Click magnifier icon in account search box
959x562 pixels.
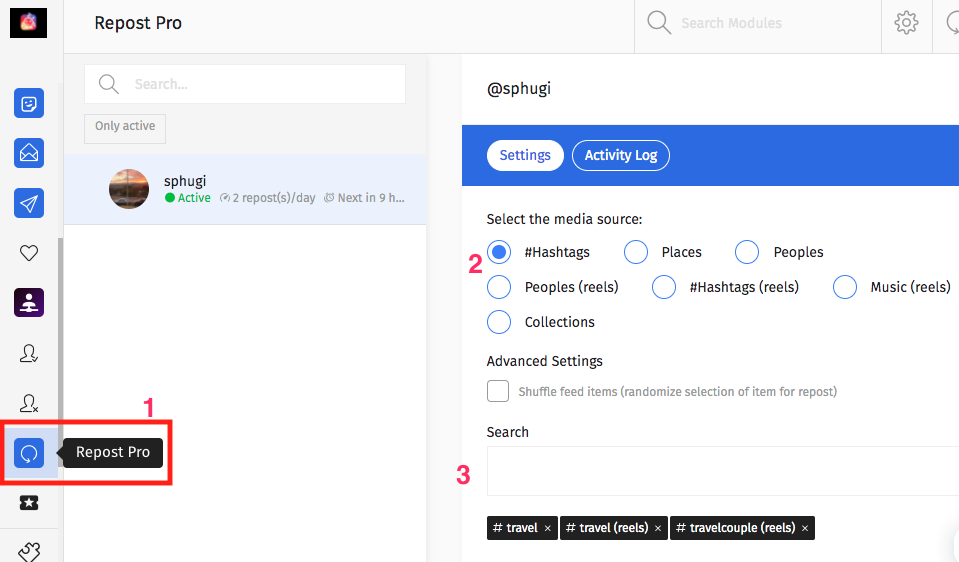coord(109,84)
